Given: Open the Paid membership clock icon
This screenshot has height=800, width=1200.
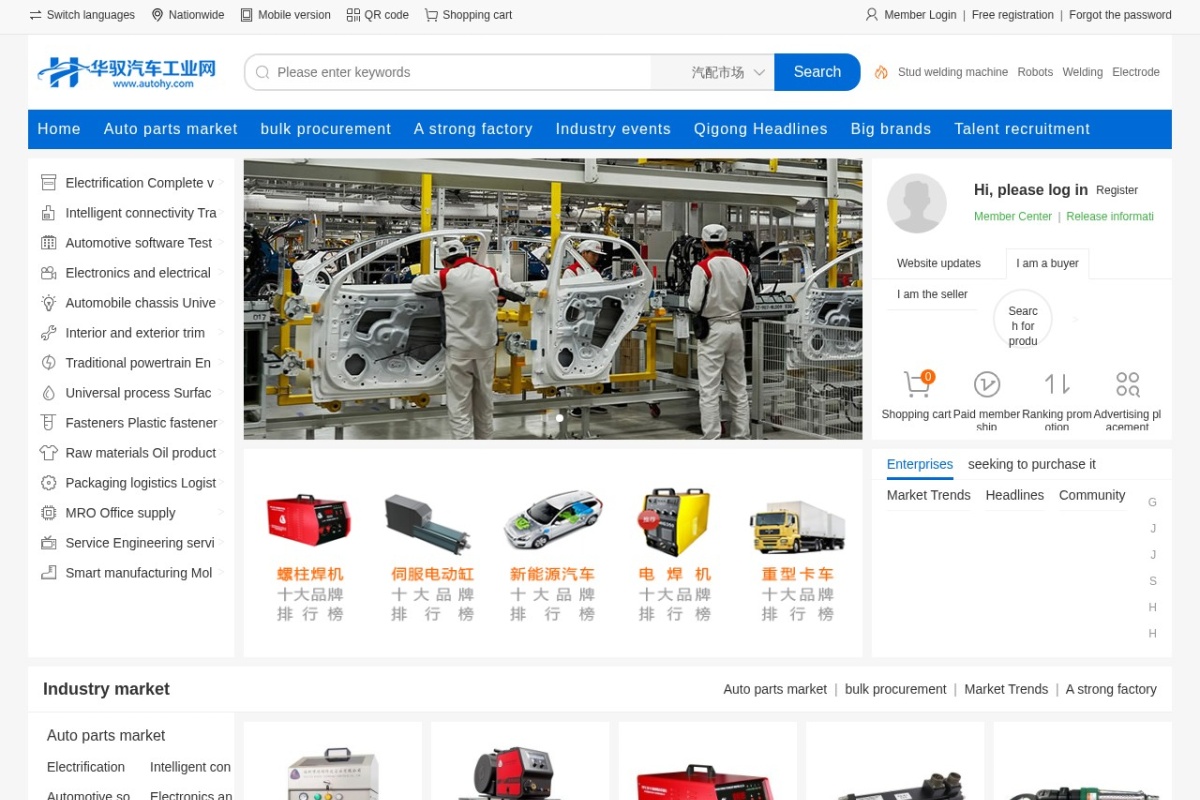Looking at the screenshot, I should tap(987, 384).
